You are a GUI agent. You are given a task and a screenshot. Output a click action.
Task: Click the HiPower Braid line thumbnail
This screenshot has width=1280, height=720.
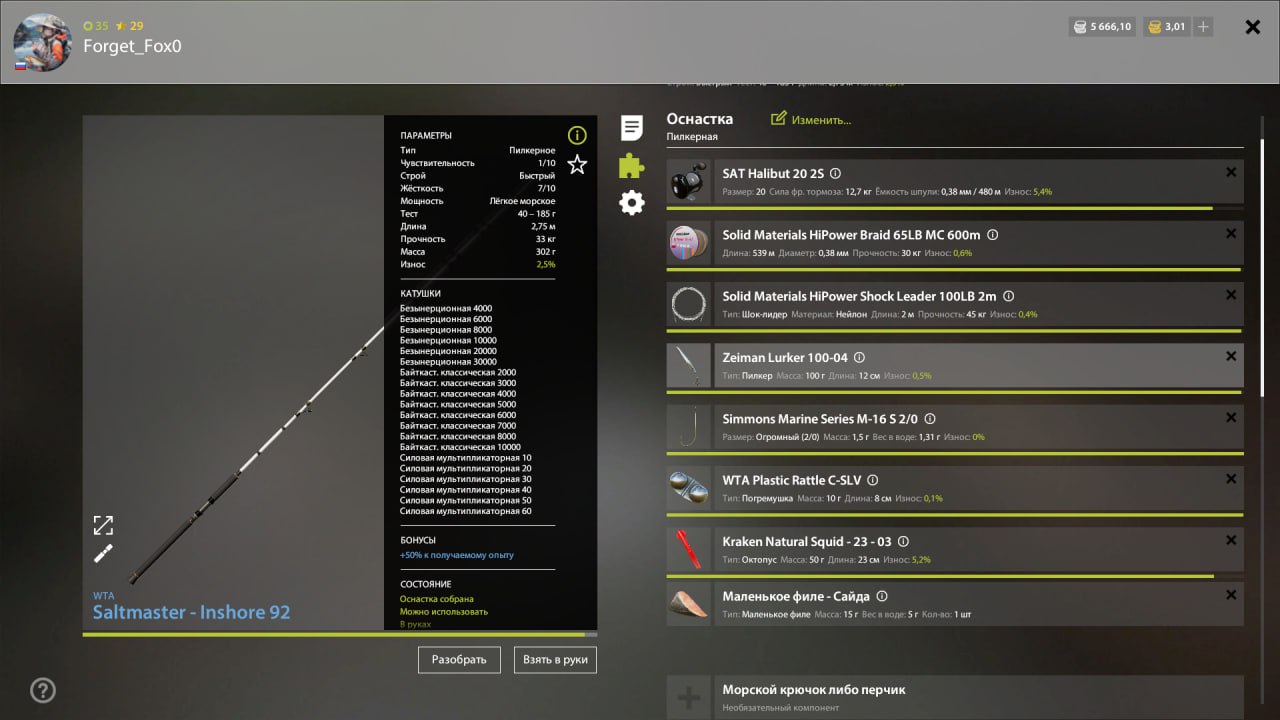(688, 244)
